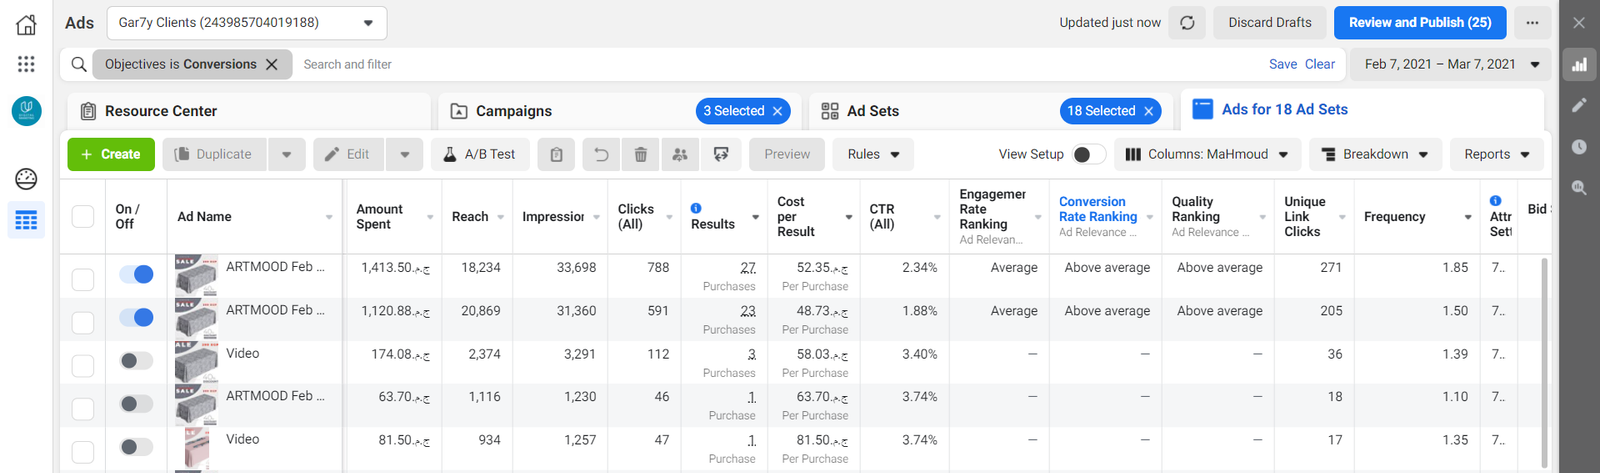Click the Discard Drafts button

pos(1270,22)
